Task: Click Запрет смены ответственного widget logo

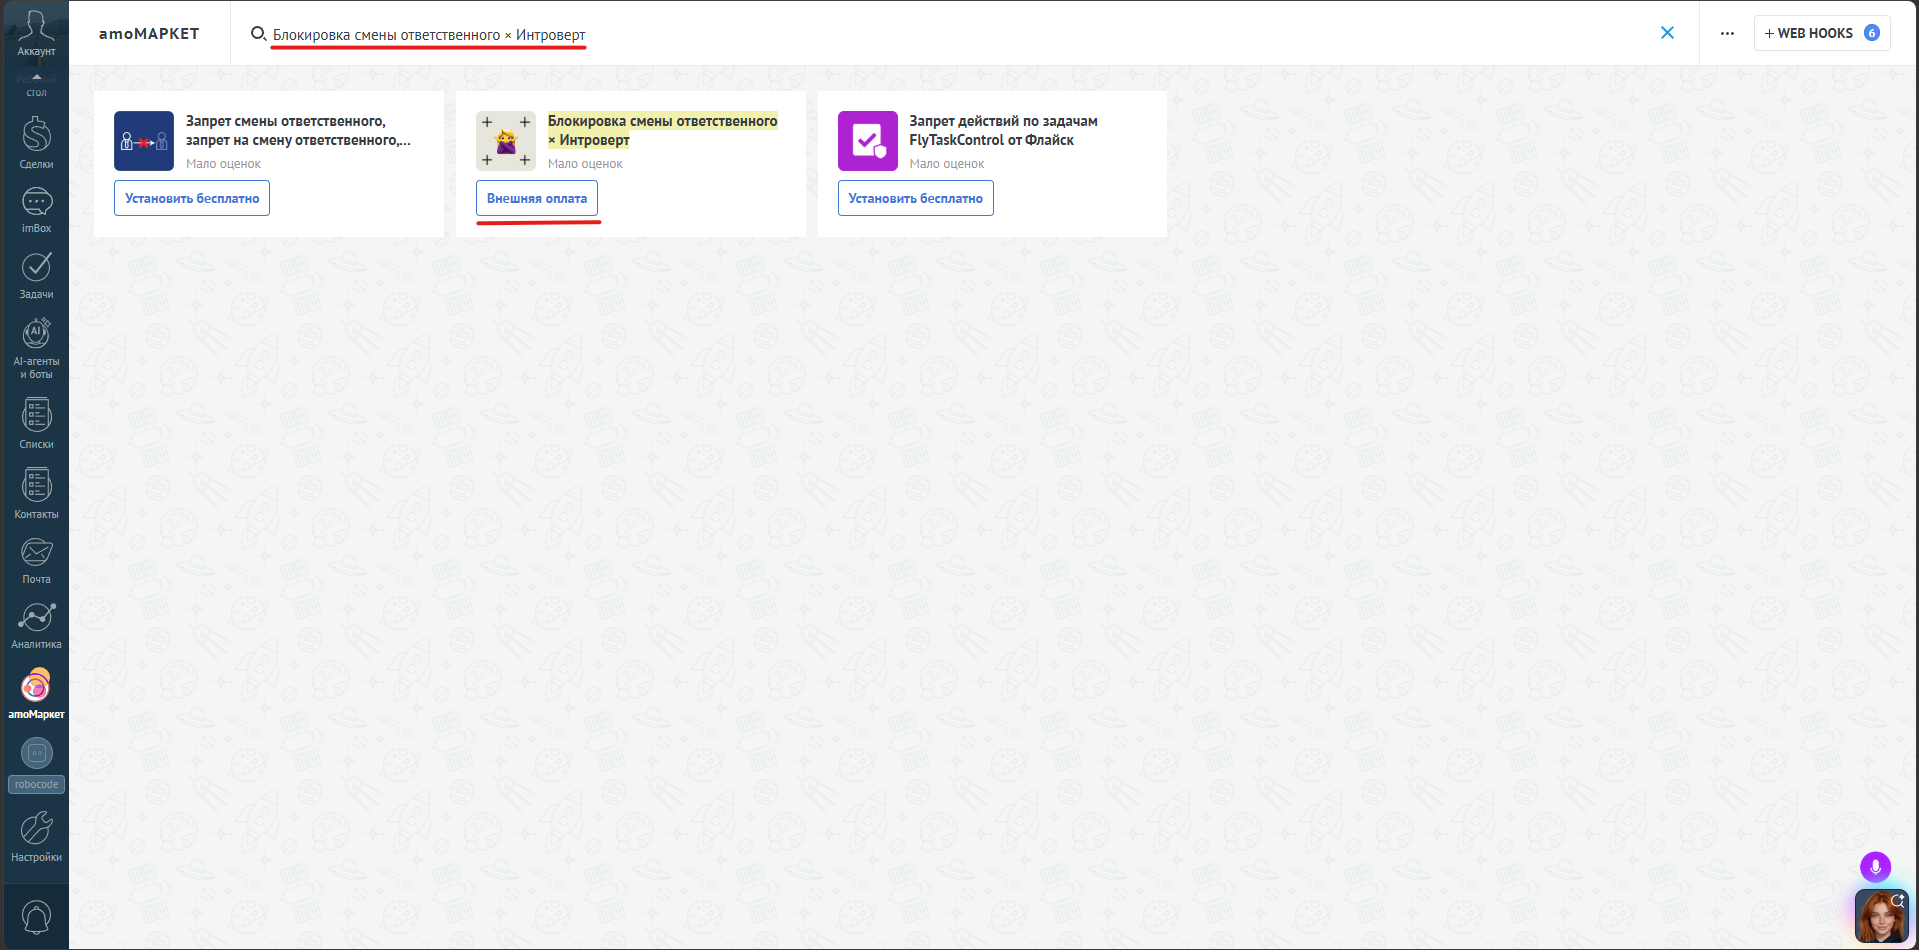Action: 144,141
